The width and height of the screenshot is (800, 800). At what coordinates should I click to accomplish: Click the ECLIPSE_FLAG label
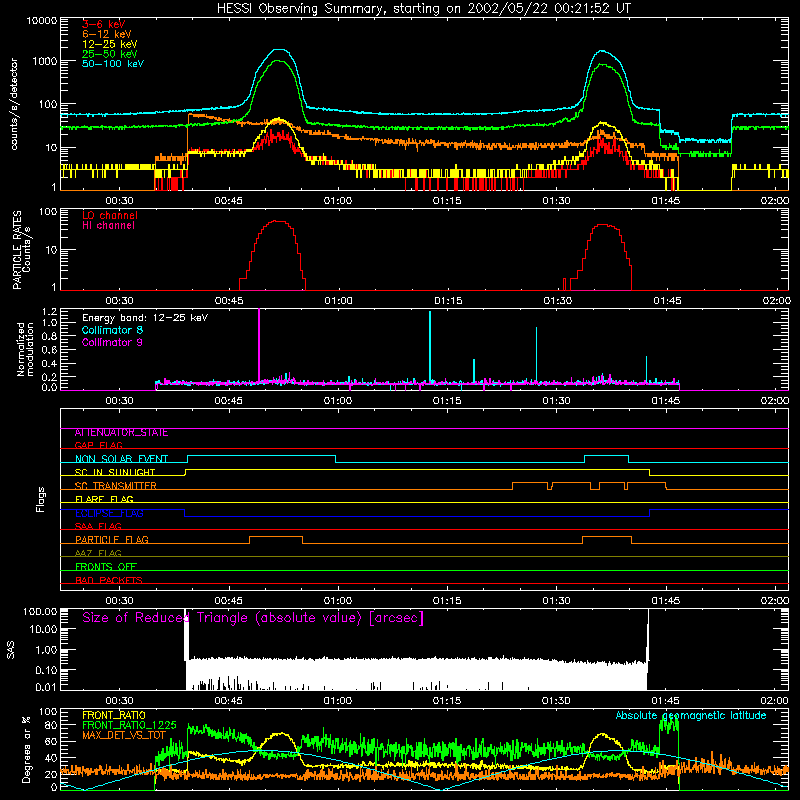coord(109,513)
